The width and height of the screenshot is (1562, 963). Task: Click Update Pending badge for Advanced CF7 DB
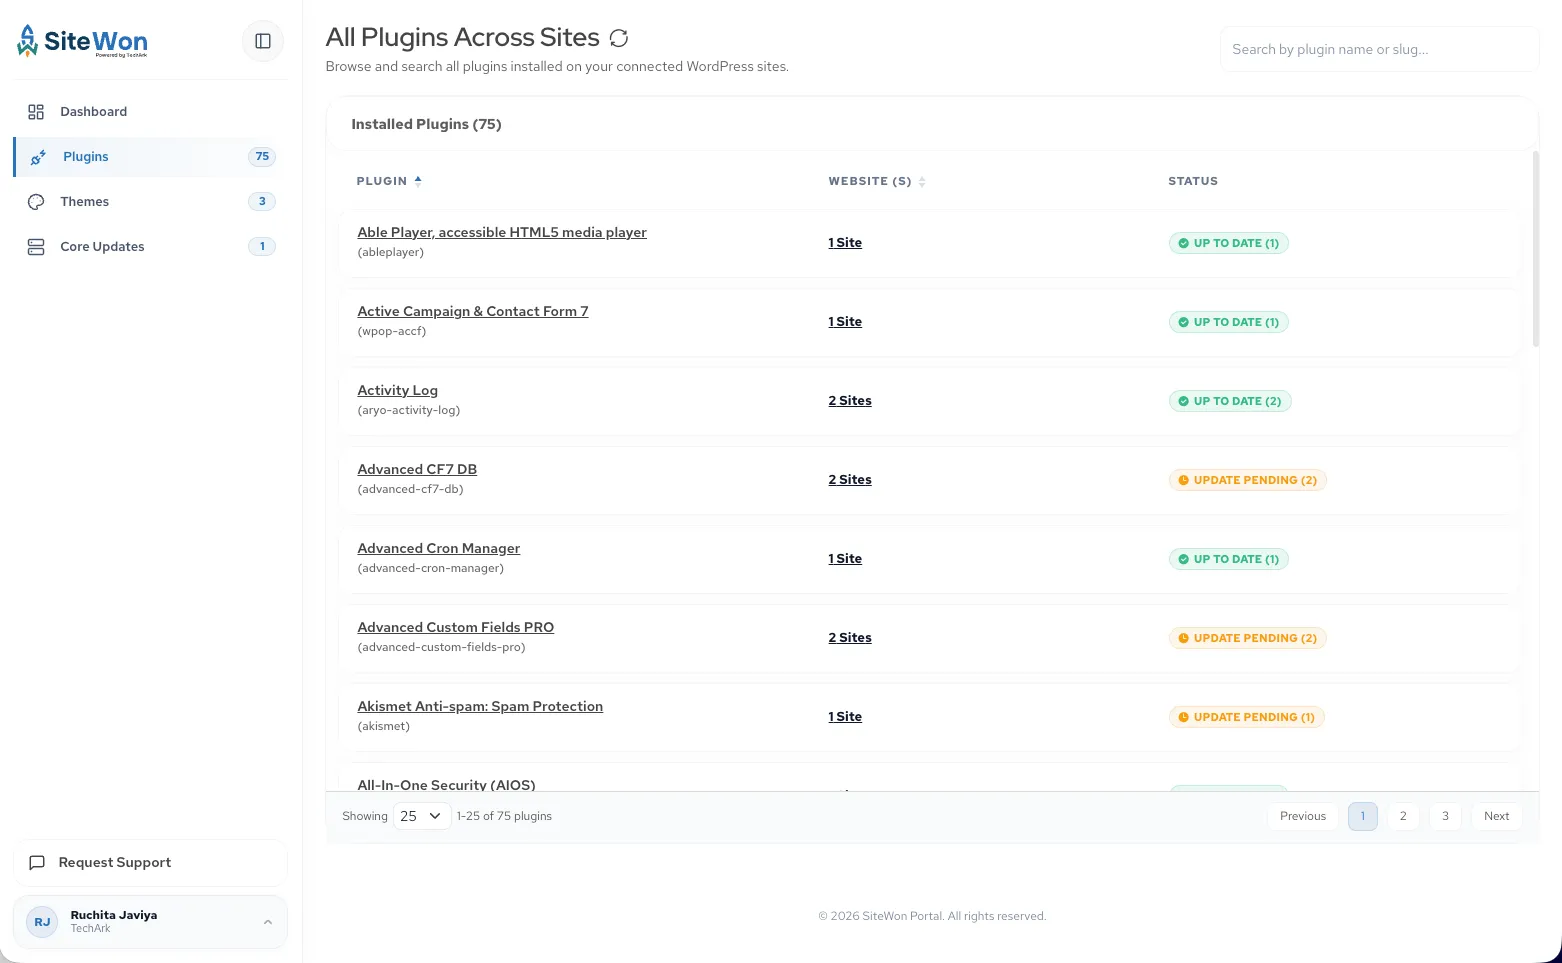[1248, 480]
